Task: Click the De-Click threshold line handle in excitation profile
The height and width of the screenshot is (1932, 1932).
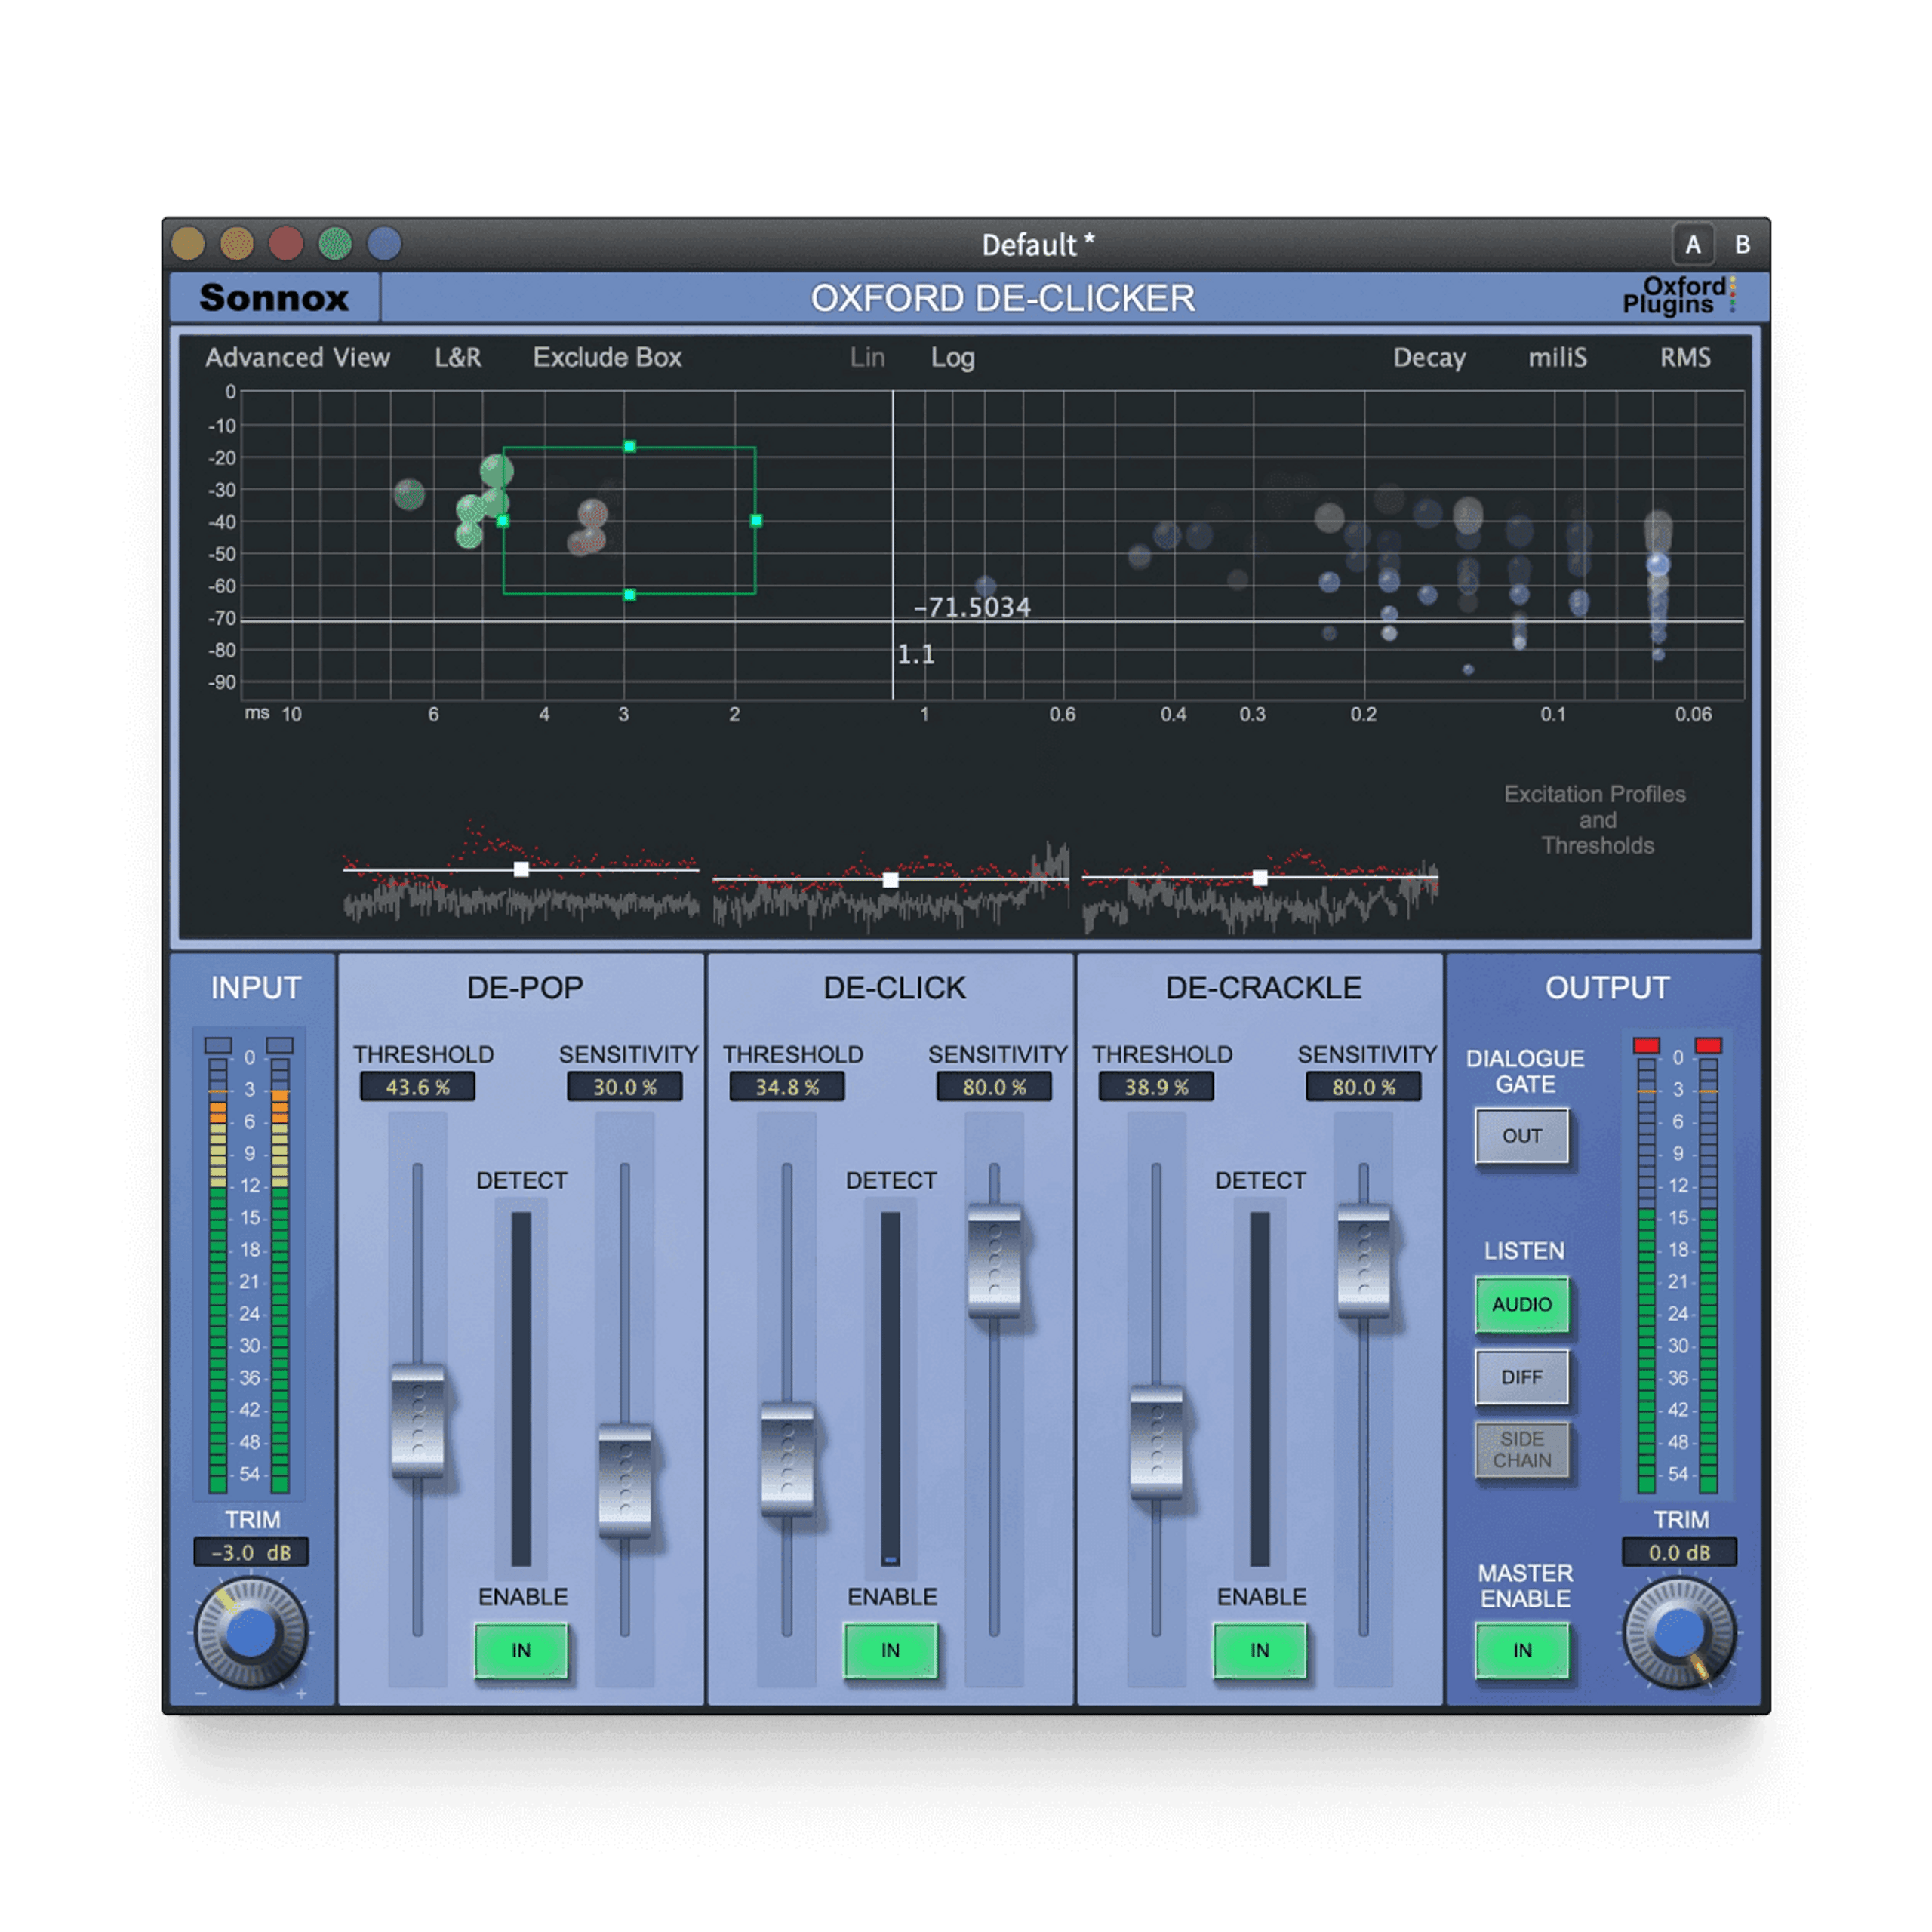Action: coord(890,880)
